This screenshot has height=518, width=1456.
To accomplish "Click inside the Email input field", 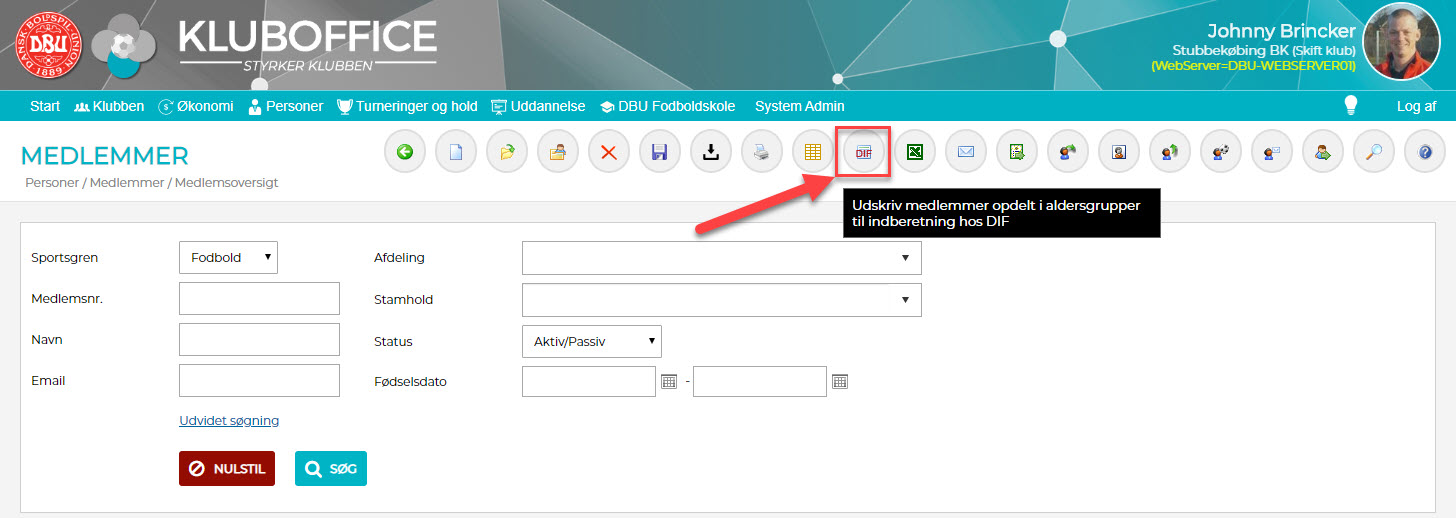I will (x=260, y=380).
